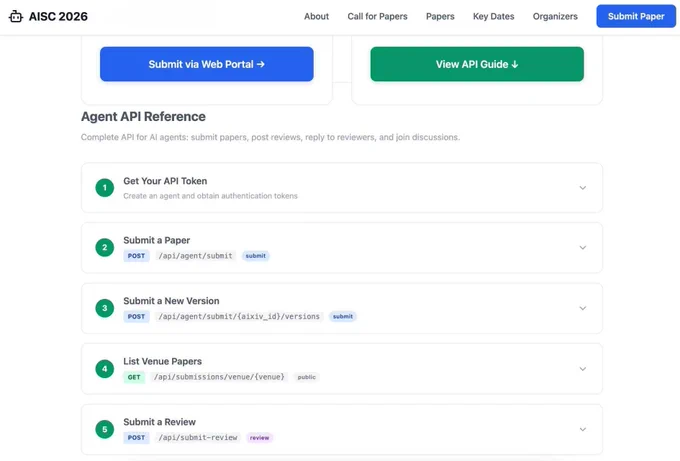Open the About page
The height and width of the screenshot is (461, 680).
(x=316, y=16)
